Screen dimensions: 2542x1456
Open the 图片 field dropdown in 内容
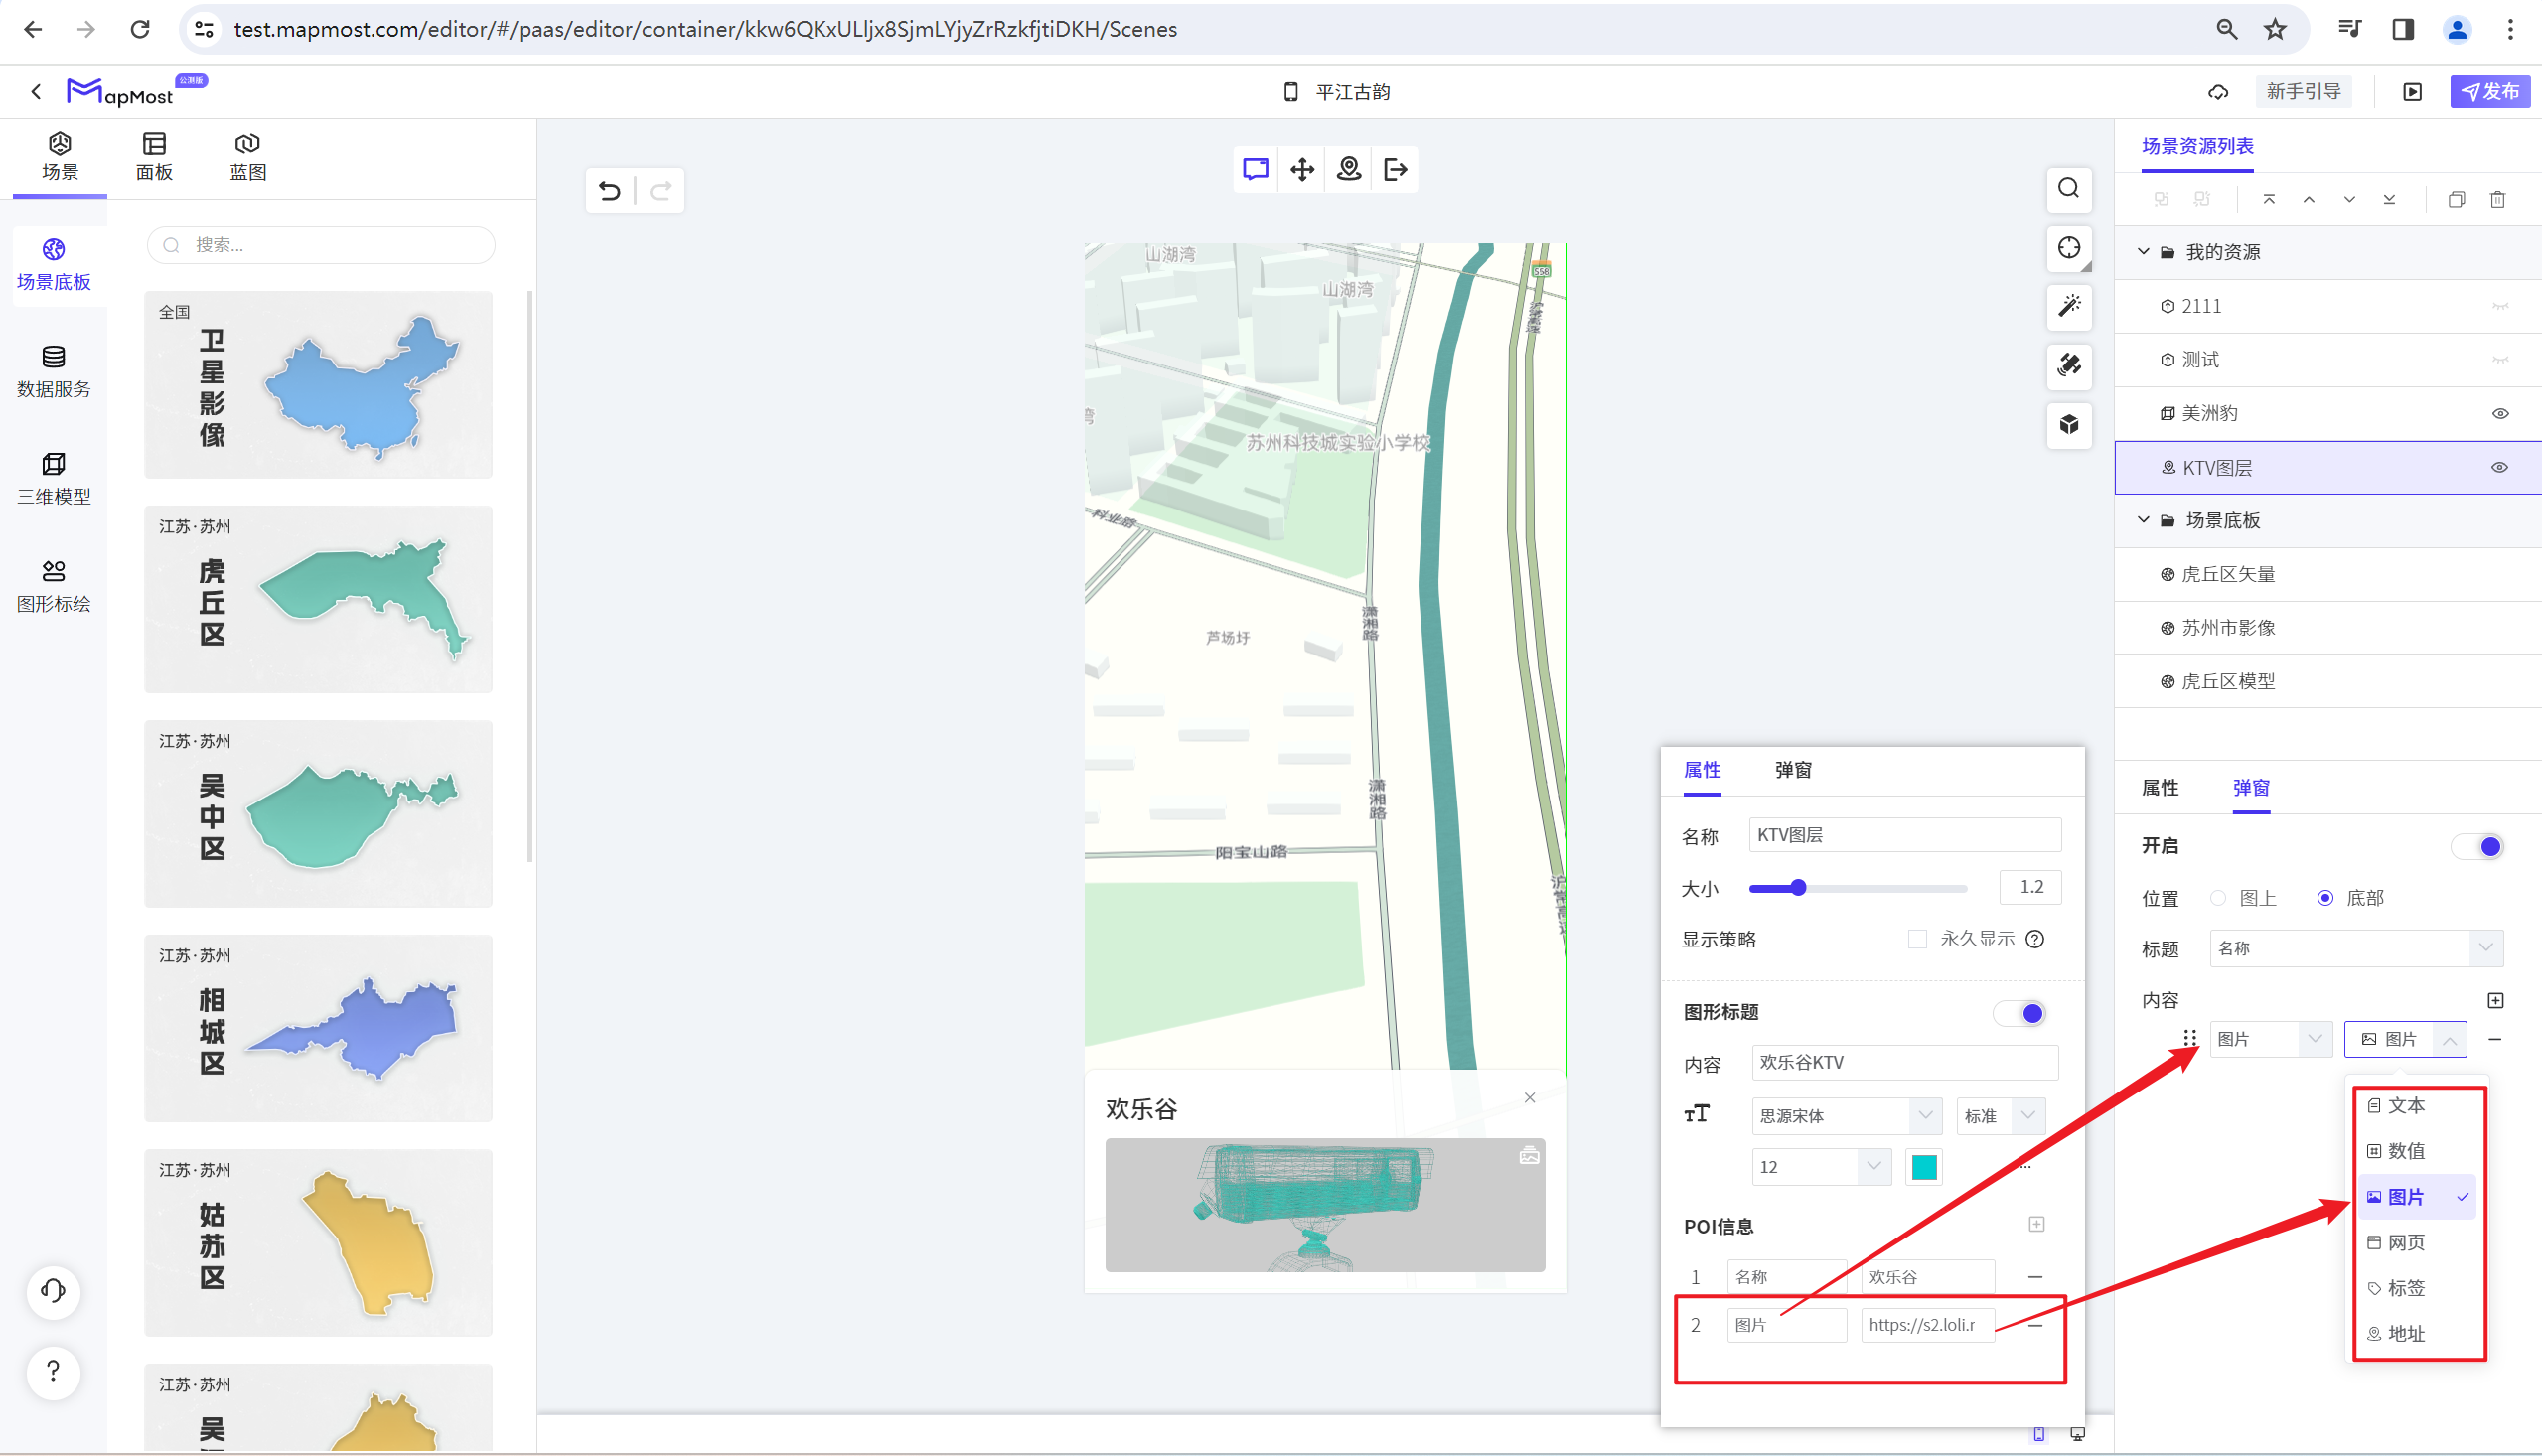click(2270, 1039)
